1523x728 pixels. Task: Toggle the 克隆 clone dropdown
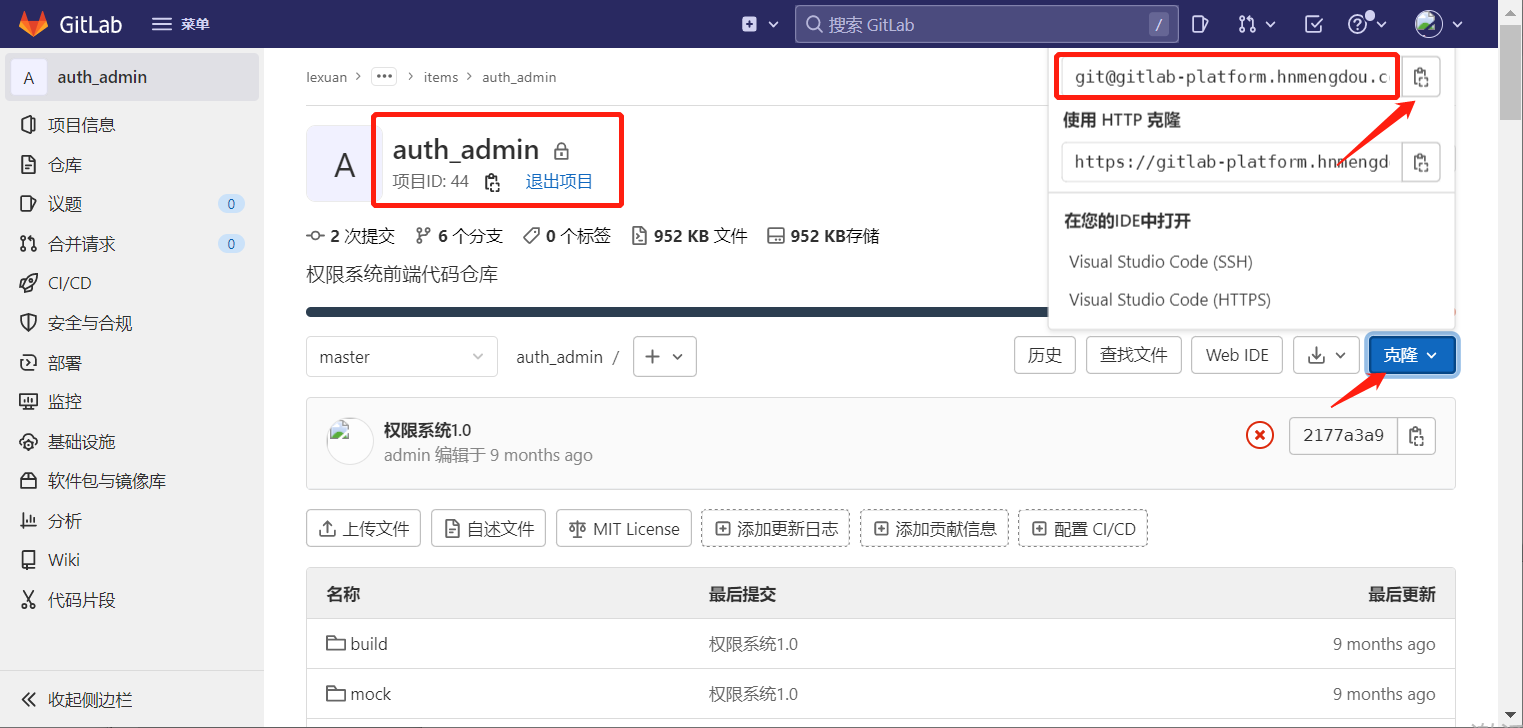1411,355
